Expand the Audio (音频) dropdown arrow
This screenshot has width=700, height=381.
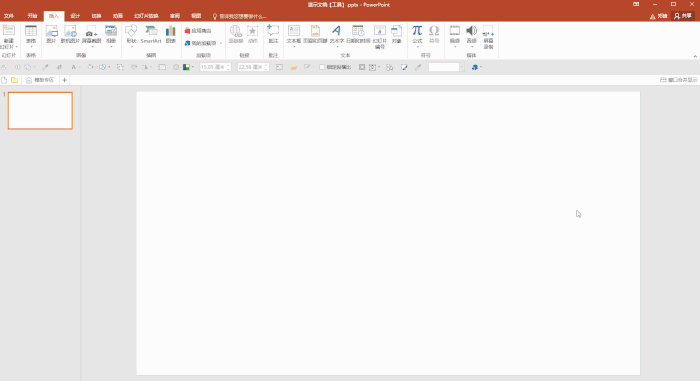click(x=472, y=46)
